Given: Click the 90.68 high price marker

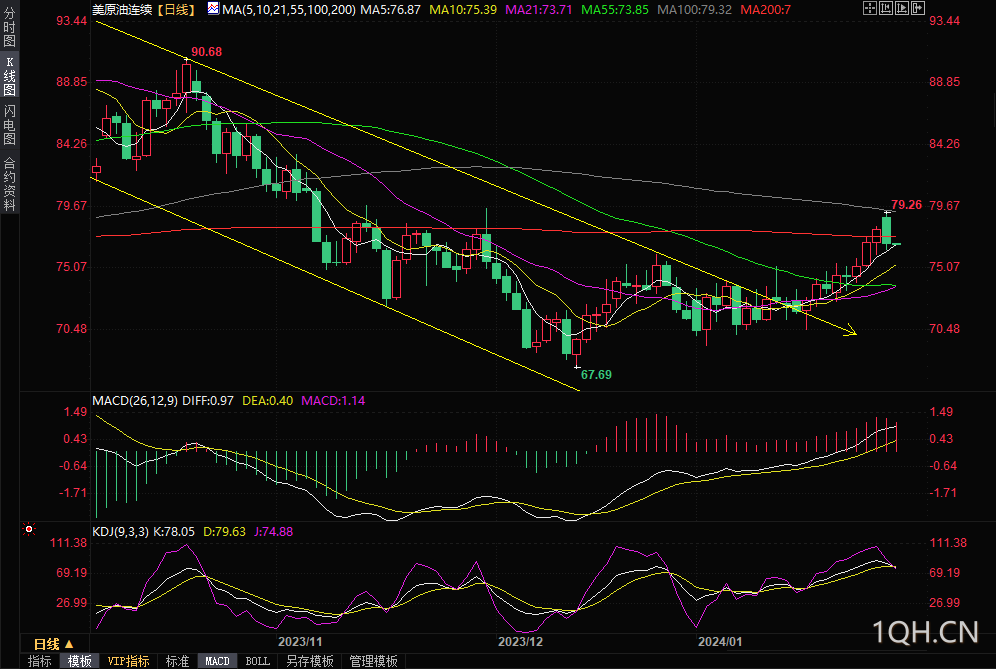Looking at the screenshot, I should [206, 52].
